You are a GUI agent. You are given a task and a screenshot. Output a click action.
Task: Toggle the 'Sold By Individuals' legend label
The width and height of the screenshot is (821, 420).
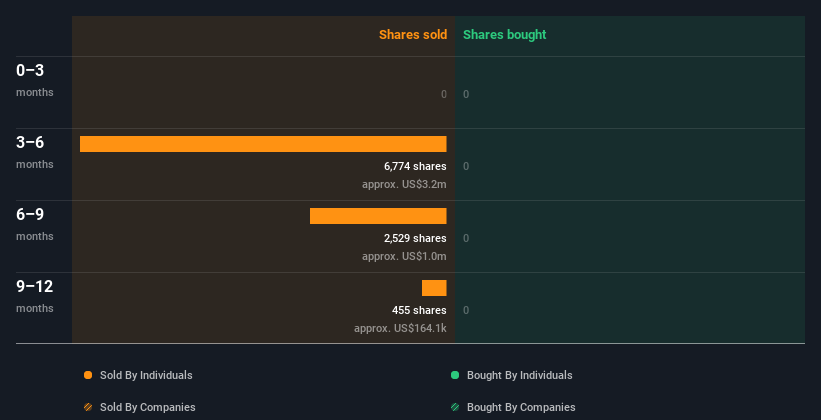tap(146, 375)
